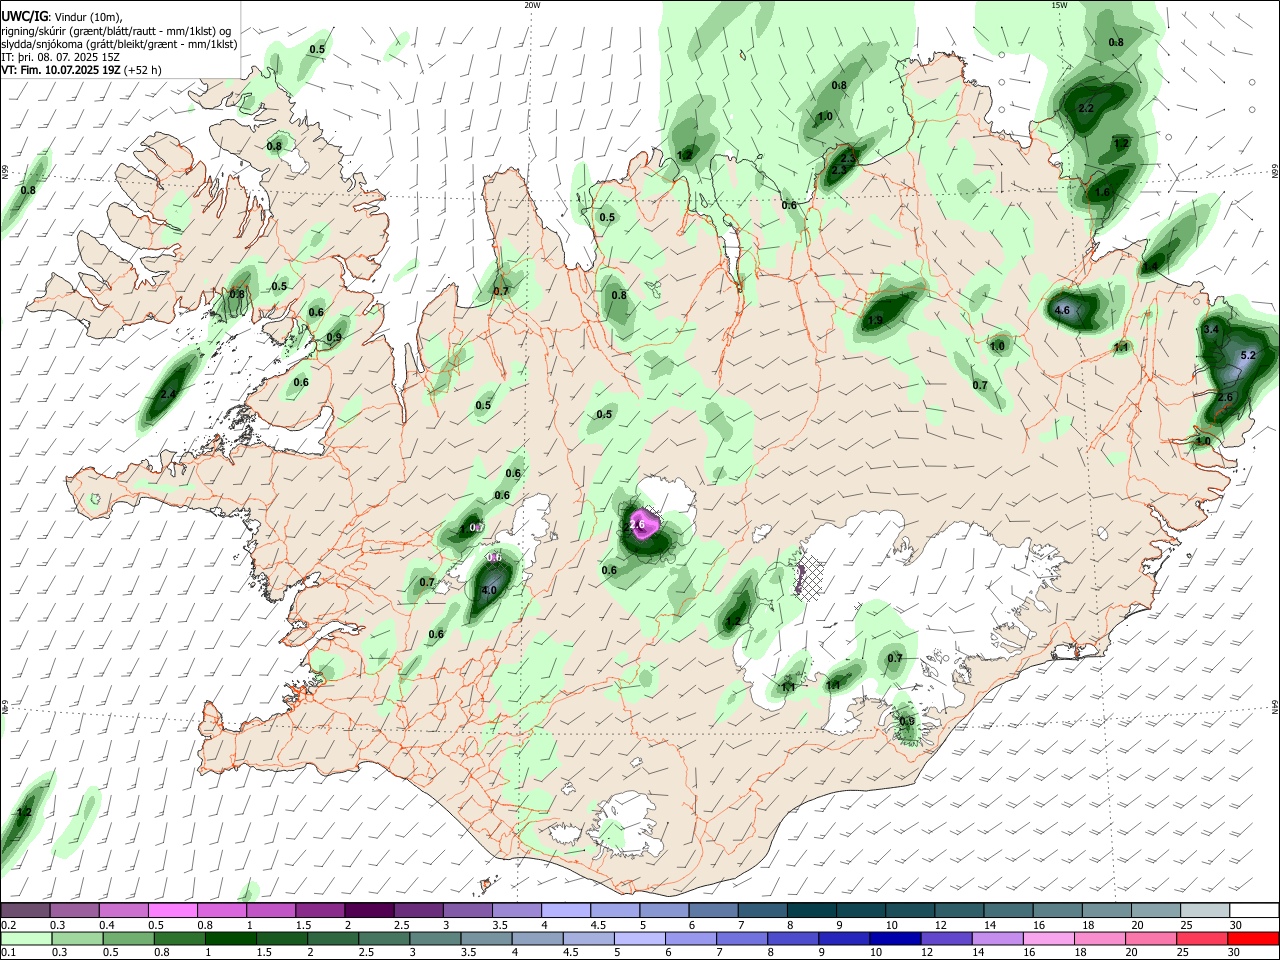This screenshot has height=960, width=1280.
Task: Click 2.6 over the pink snow patch
Action: point(637,524)
